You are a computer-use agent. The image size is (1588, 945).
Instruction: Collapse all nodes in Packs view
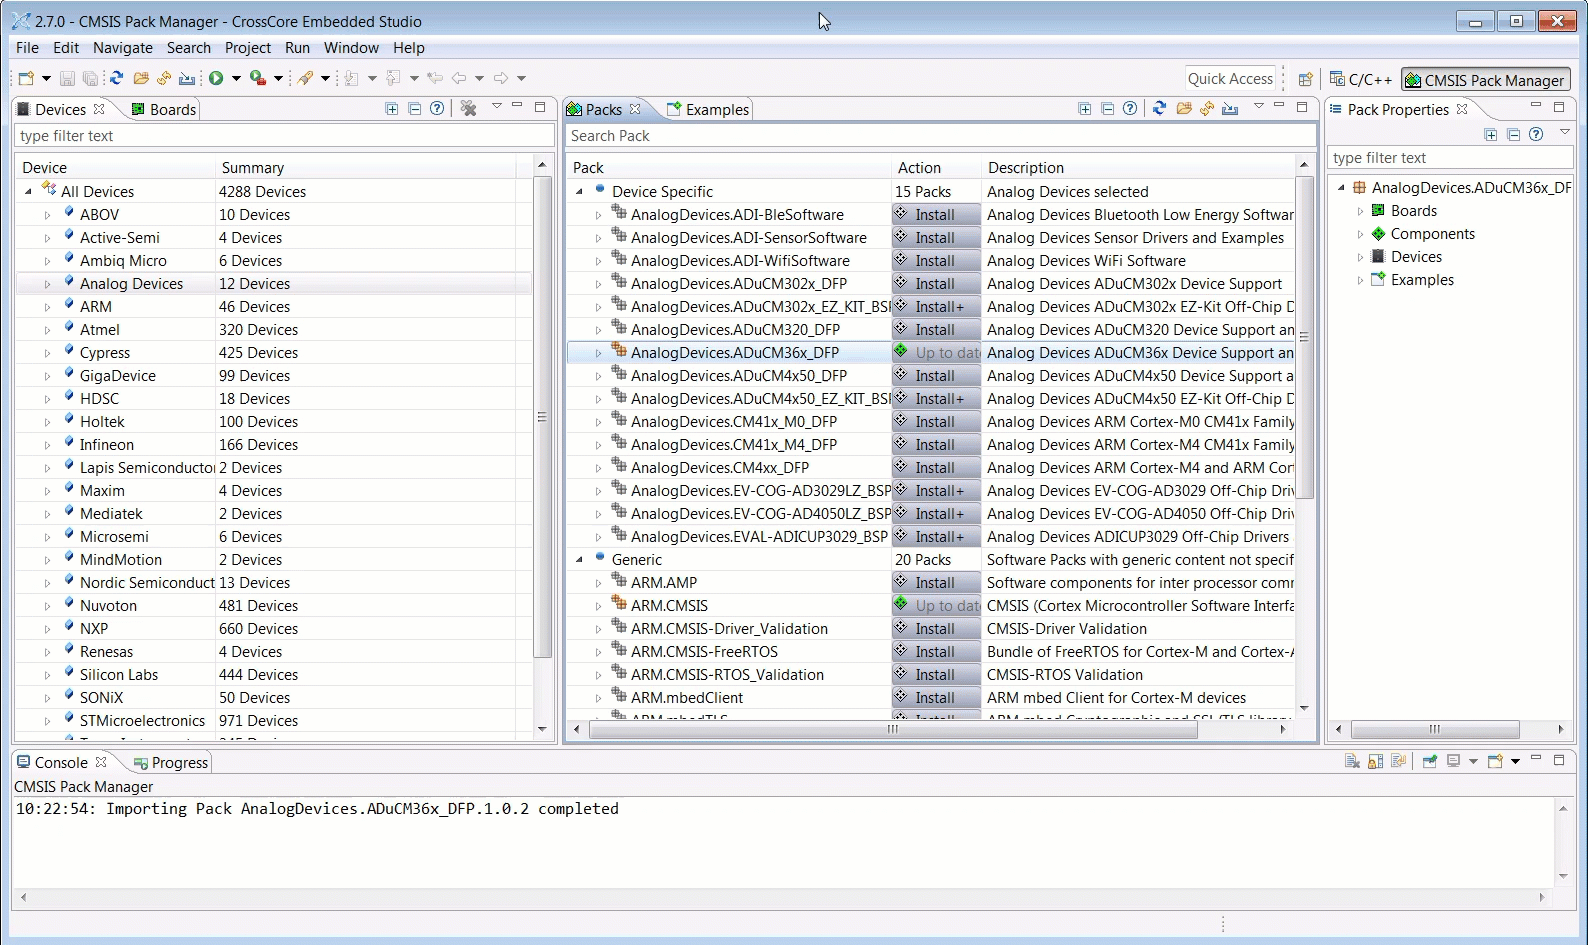point(1107,109)
